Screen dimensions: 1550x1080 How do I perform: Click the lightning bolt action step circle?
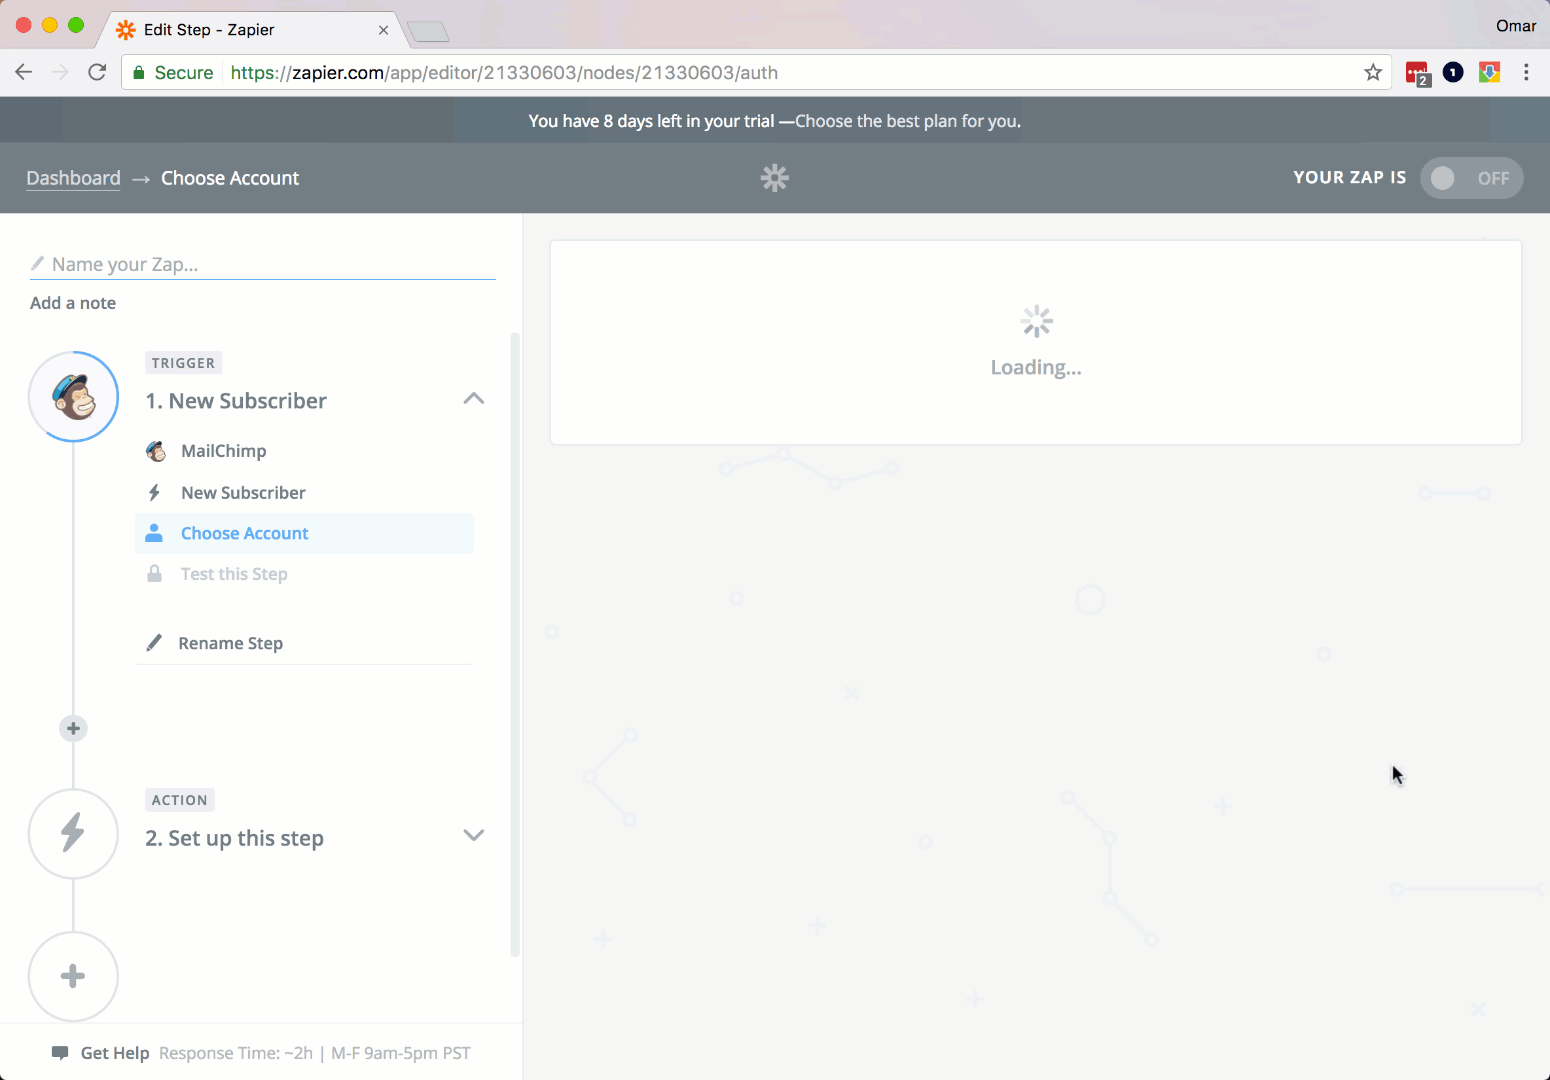pos(73,834)
